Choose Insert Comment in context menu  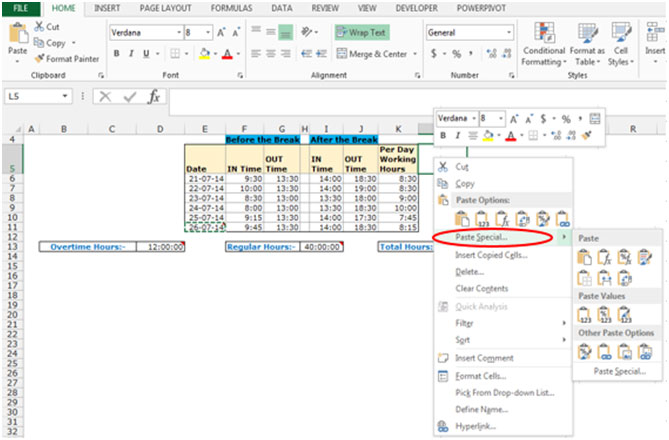[484, 358]
